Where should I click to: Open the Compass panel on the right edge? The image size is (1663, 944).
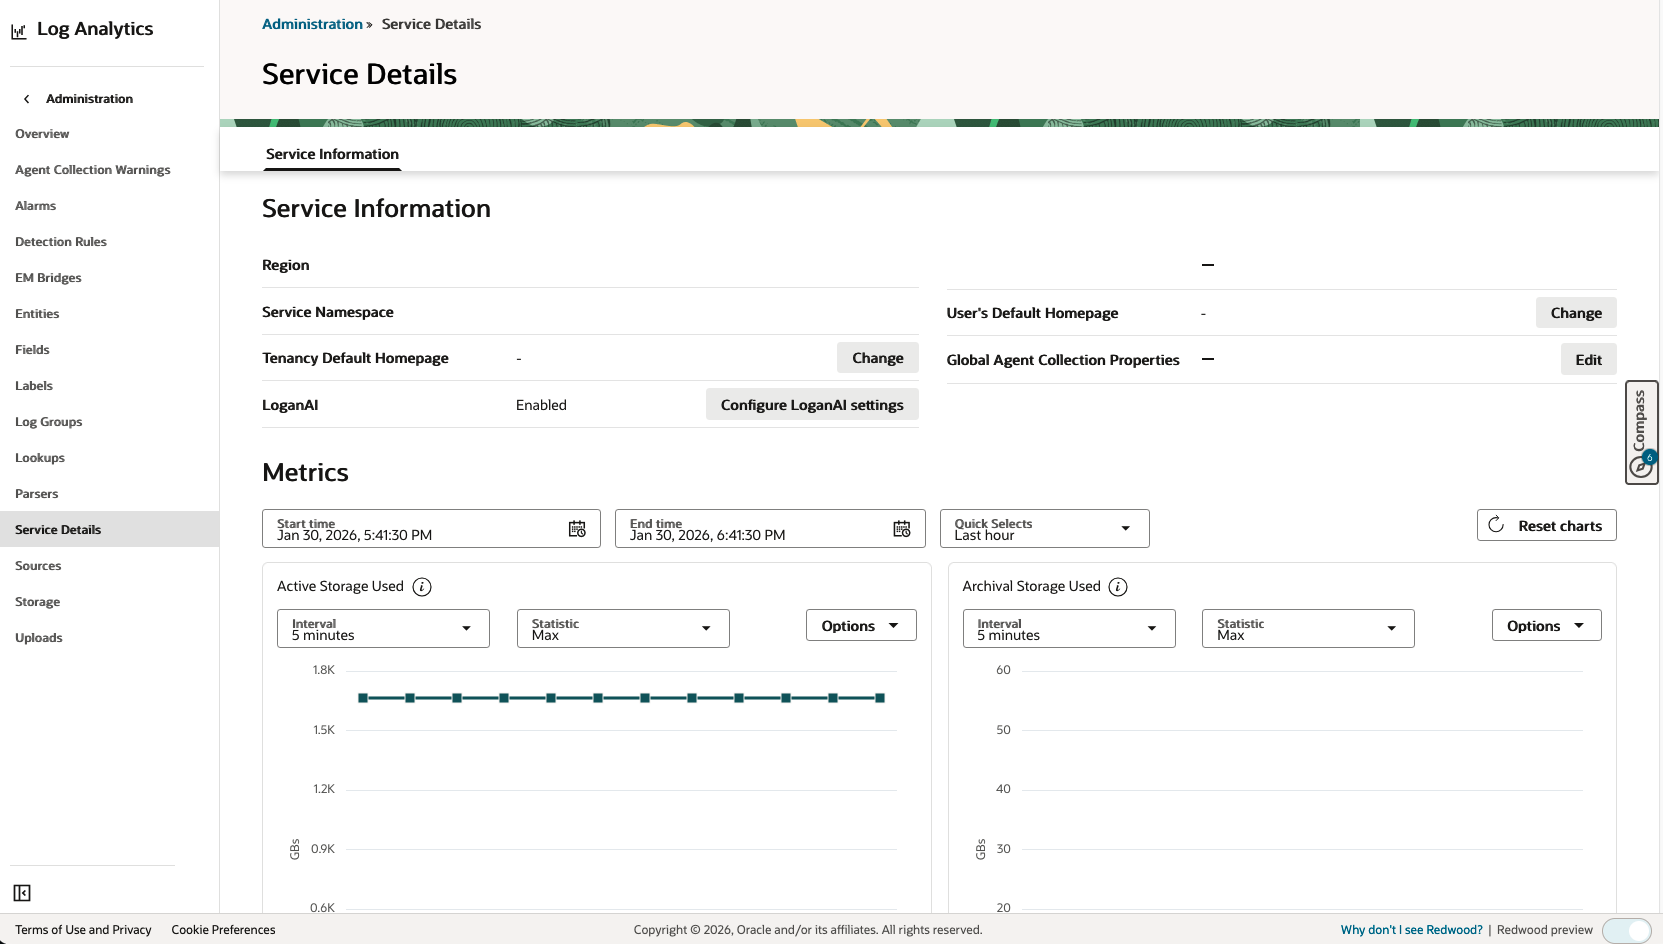pos(1641,431)
